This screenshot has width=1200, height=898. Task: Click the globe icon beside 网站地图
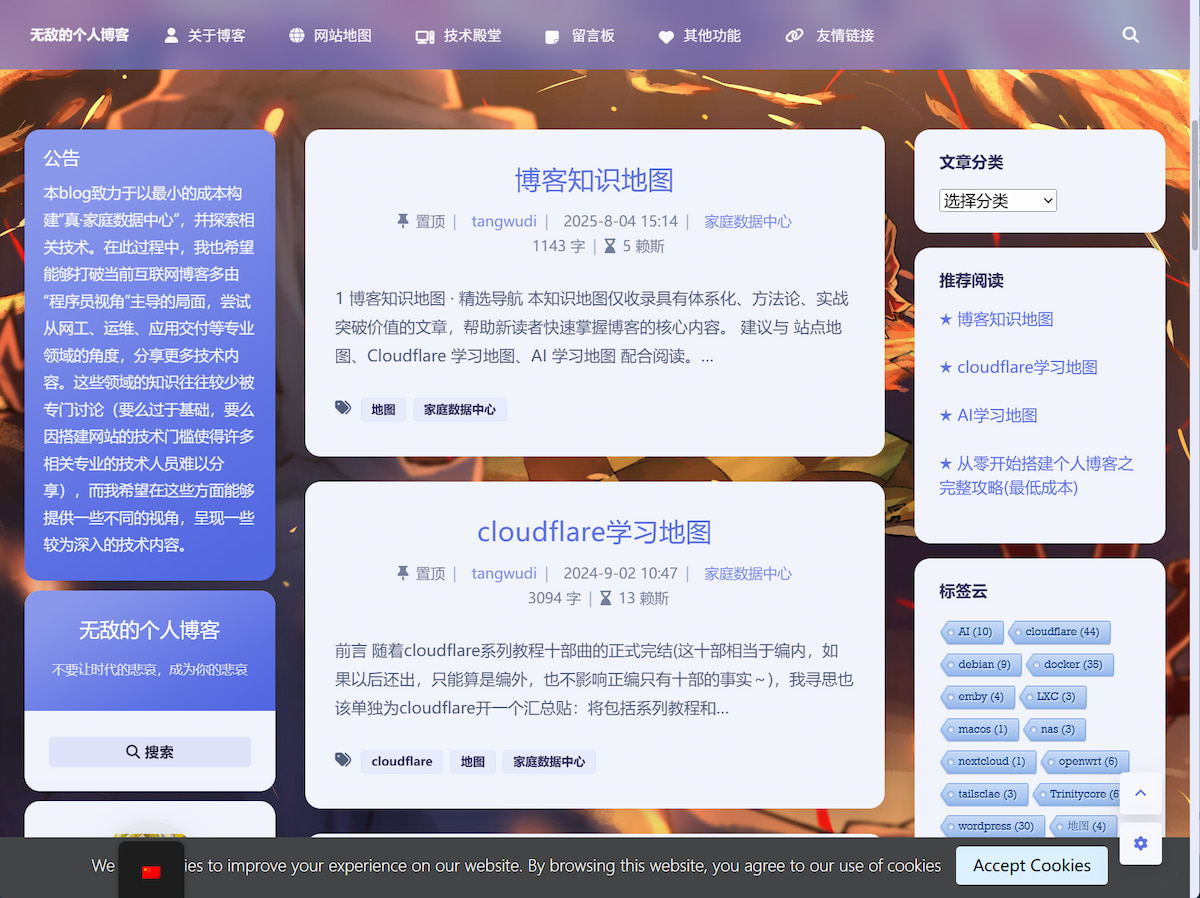coord(295,35)
